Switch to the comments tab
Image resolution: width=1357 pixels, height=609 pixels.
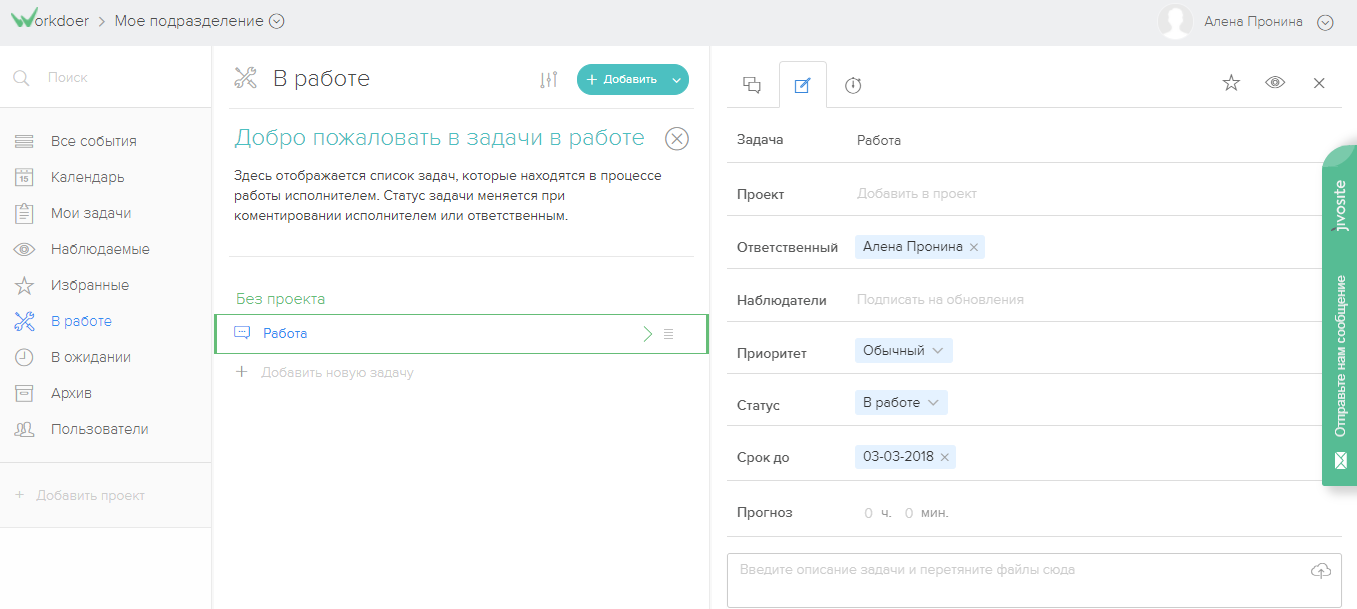[x=752, y=83]
